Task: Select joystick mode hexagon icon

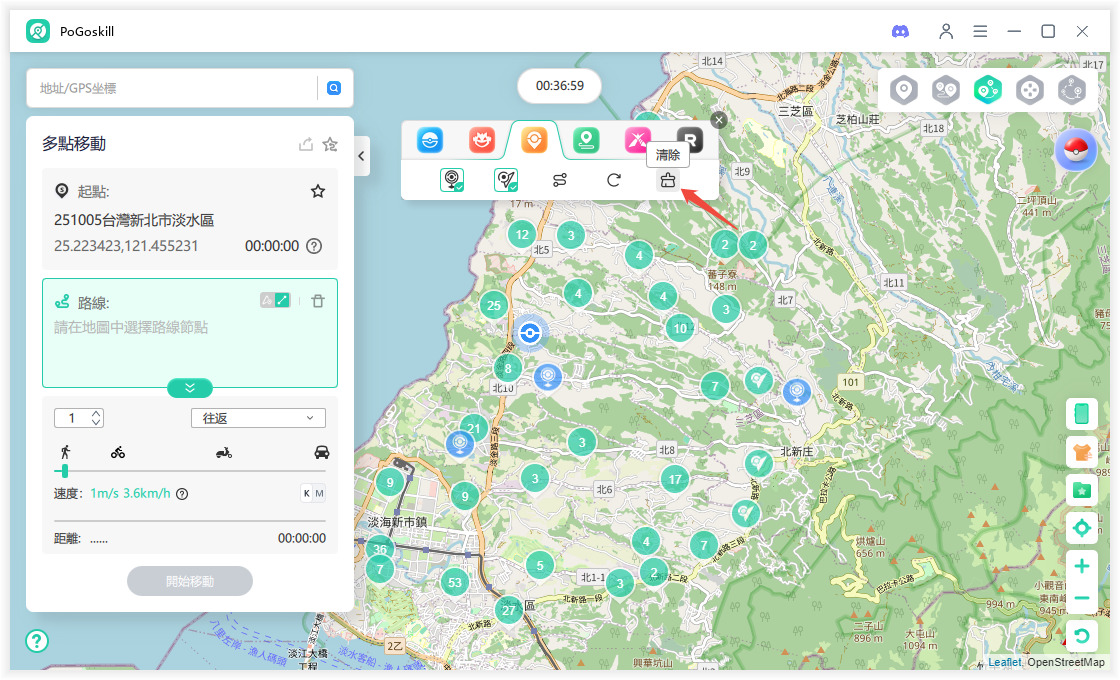Action: (1030, 90)
